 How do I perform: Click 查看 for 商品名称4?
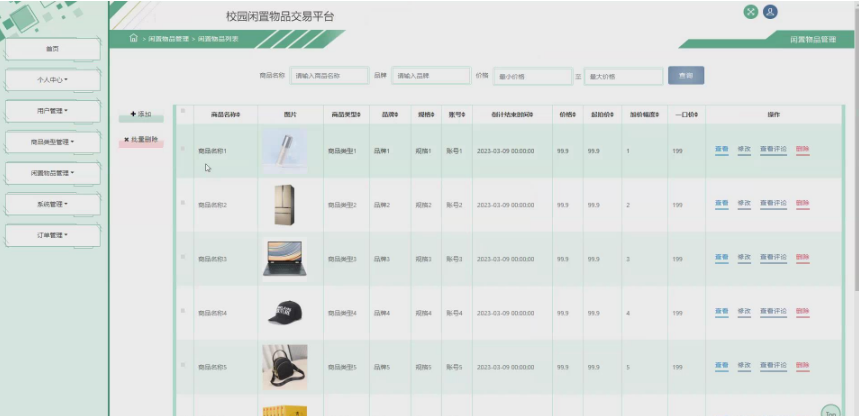tap(721, 311)
